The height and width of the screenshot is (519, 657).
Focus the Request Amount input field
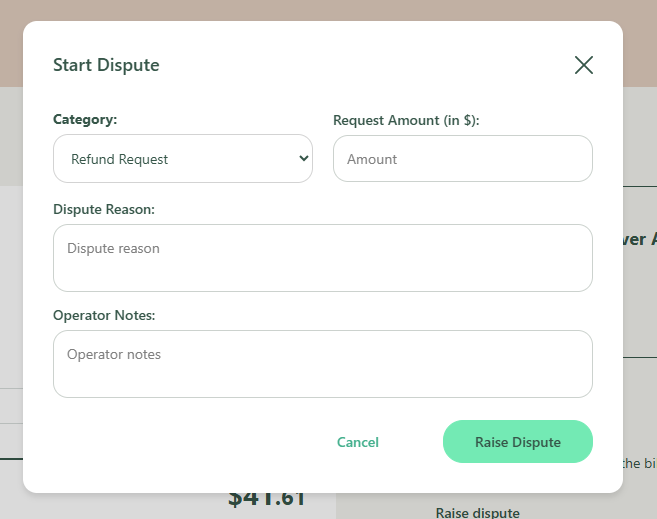[462, 159]
